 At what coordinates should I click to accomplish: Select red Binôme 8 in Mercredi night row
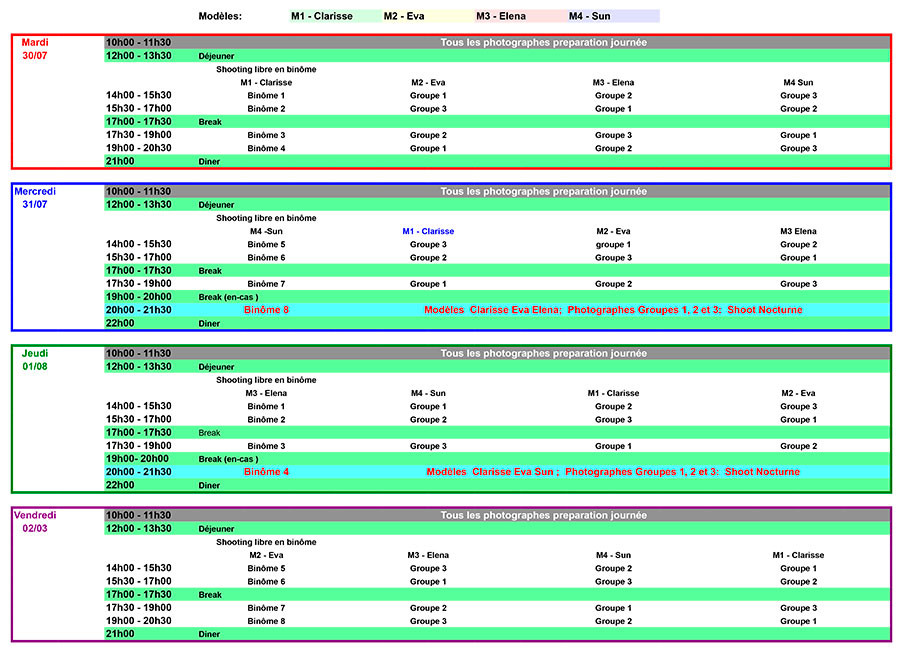(266, 310)
